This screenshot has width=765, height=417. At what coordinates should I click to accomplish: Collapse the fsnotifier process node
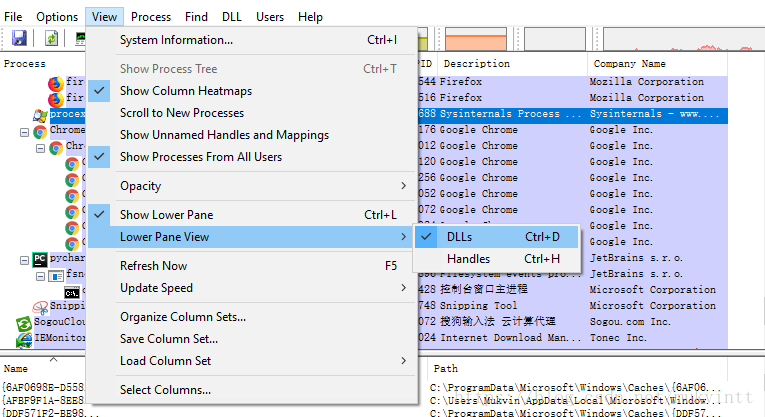pos(40,277)
